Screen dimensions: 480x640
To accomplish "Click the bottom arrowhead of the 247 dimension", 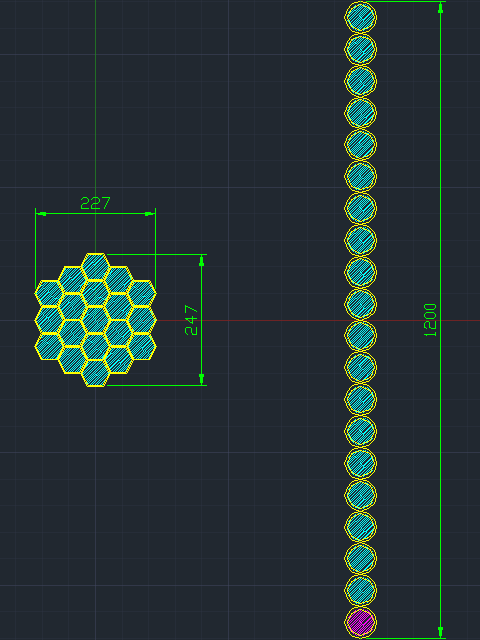I will coord(201,379).
